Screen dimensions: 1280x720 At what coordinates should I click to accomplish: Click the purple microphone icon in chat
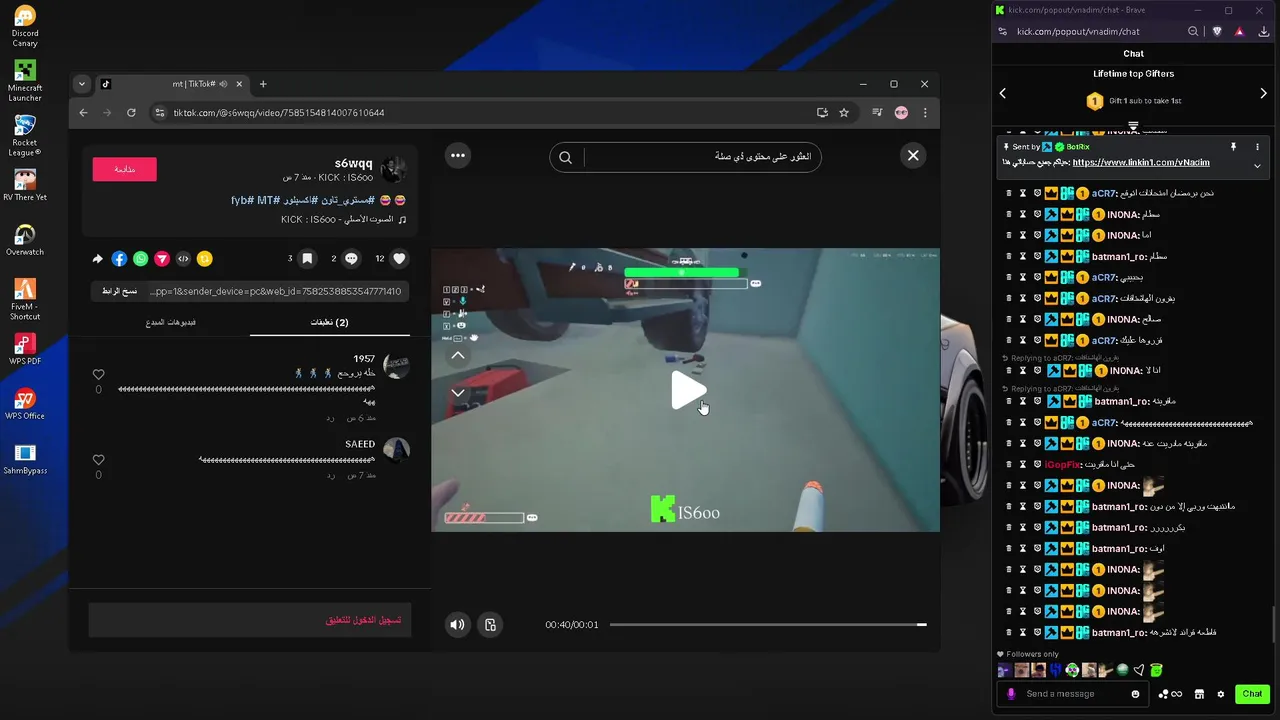[1011, 694]
